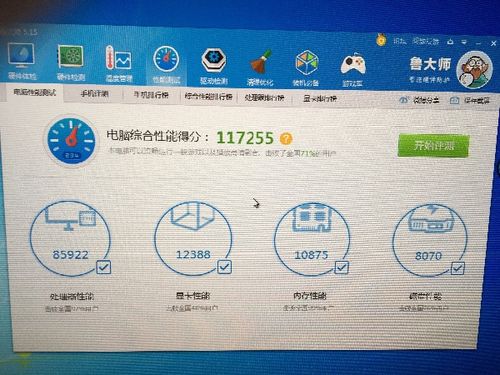Open the 驱动检测 driver detection icon

pyautogui.click(x=214, y=65)
